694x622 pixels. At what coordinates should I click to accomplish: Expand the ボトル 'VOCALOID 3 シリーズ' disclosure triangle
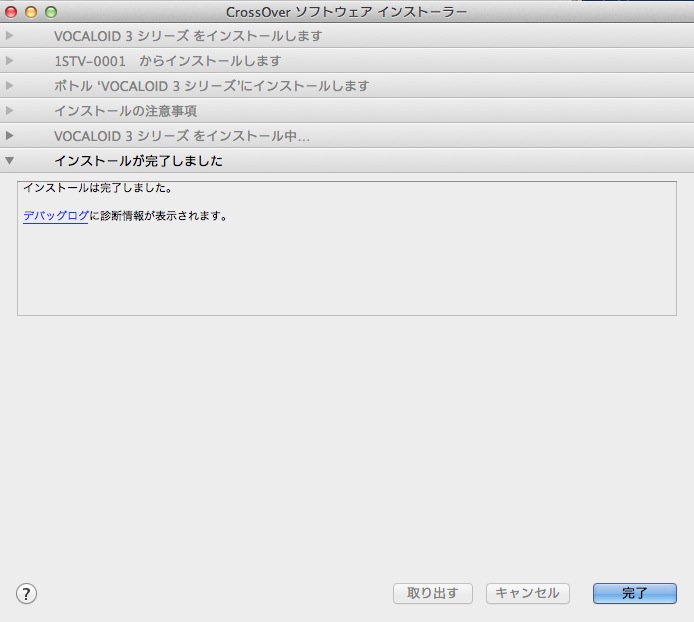(9, 85)
